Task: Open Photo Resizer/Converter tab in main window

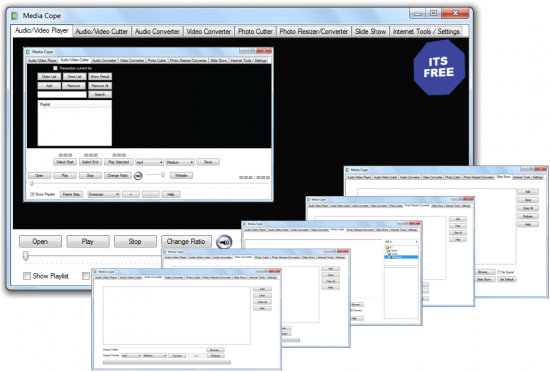Action: tap(314, 32)
